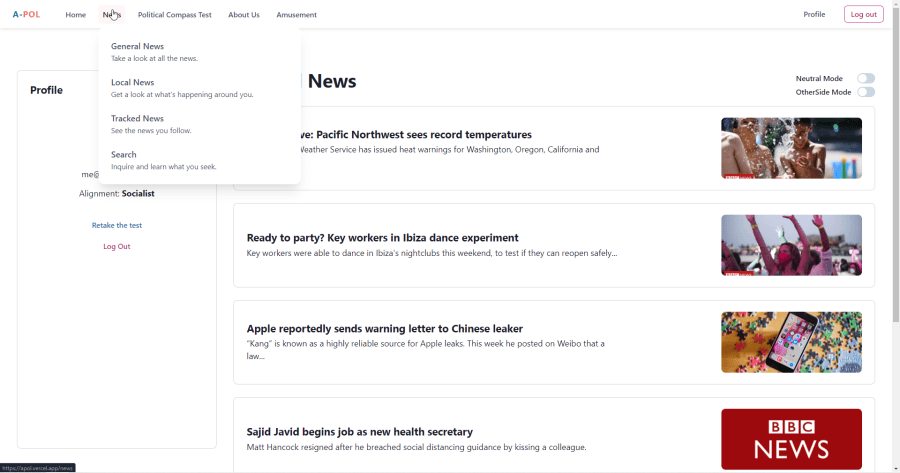
Task: Click the A-POL logo
Action: tap(26, 14)
